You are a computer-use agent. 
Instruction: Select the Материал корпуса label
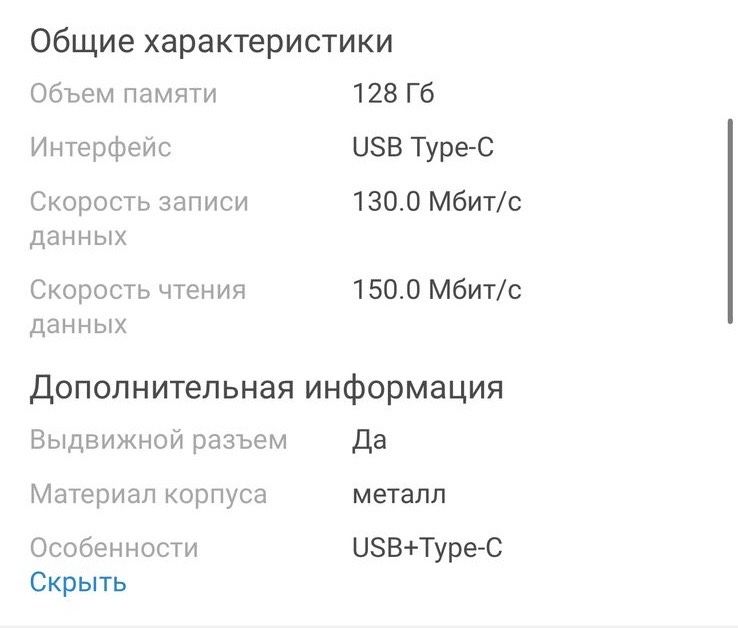[148, 494]
